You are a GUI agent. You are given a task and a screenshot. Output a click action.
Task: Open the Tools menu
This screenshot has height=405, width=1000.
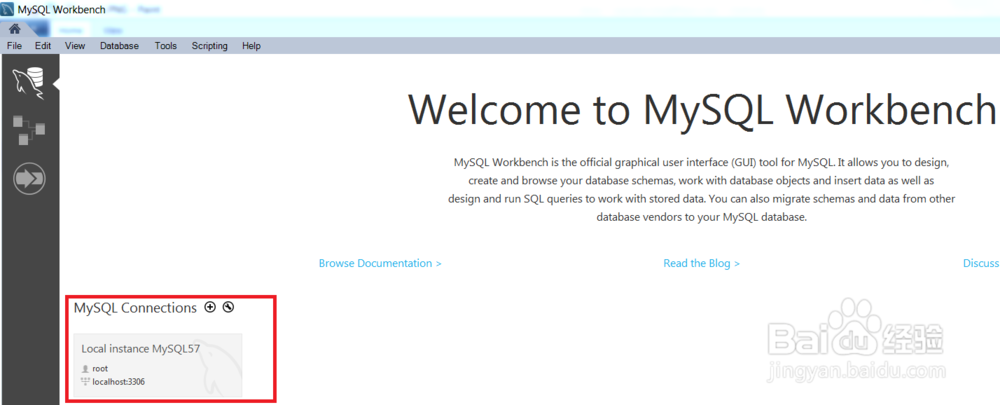point(166,46)
